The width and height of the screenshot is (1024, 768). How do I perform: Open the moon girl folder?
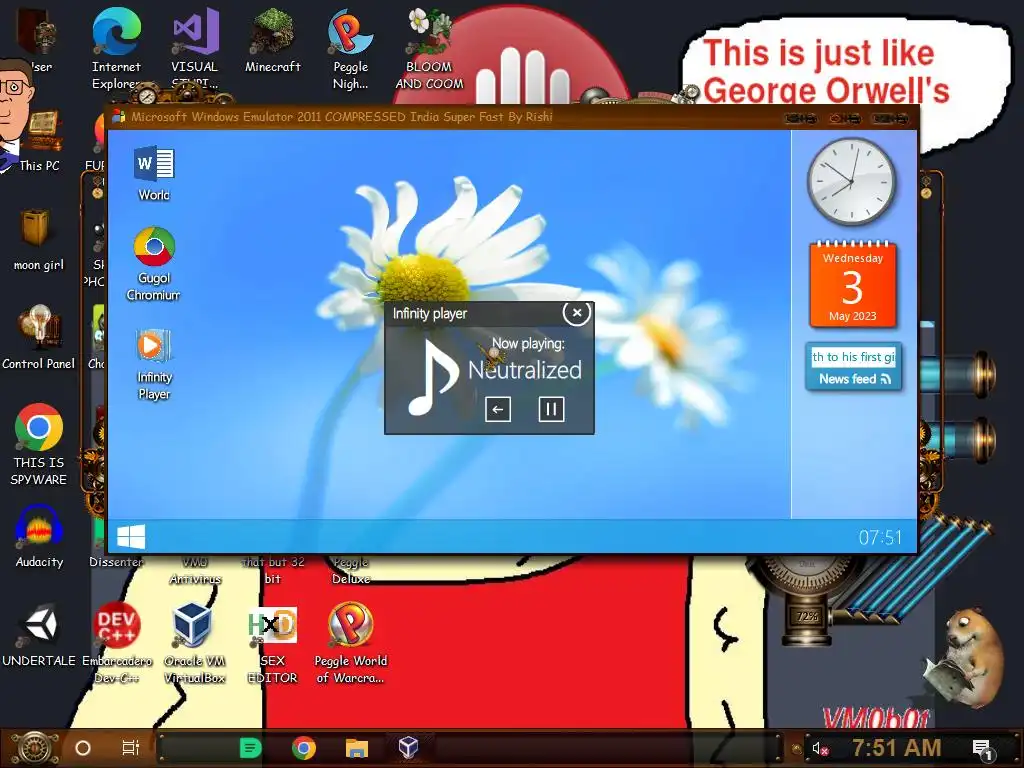pos(39,239)
